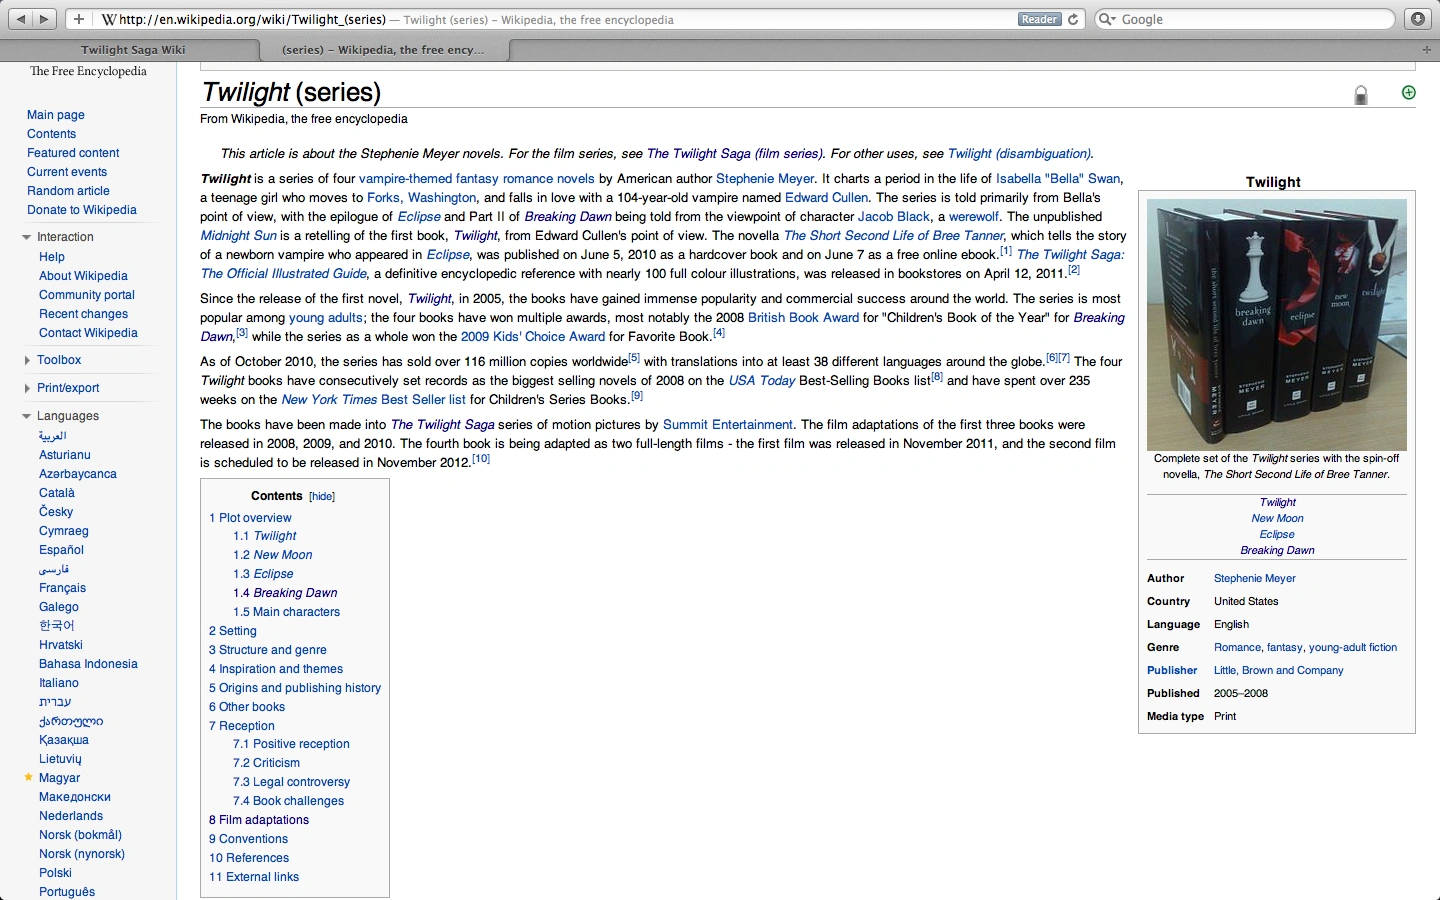Open the Stephenie Meyer link in intro paragraph

[x=765, y=179]
